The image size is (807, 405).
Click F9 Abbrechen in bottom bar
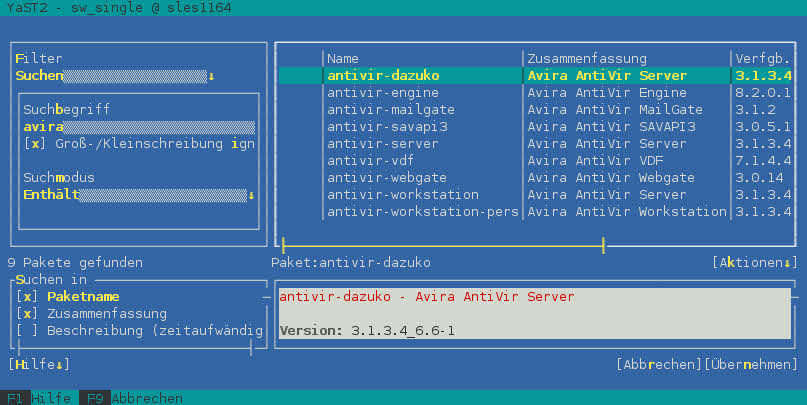click(134, 398)
